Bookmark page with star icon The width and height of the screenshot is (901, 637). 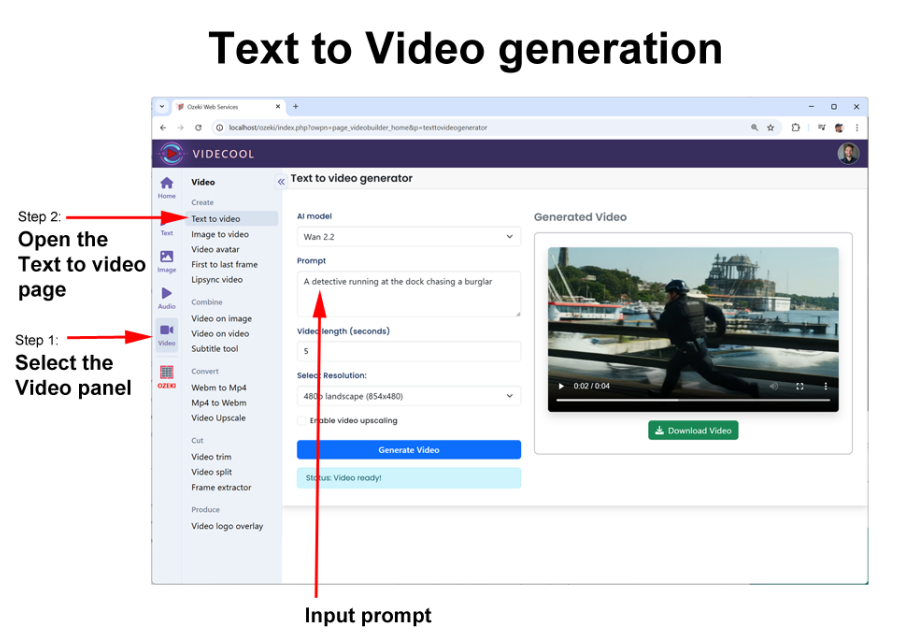(x=770, y=128)
